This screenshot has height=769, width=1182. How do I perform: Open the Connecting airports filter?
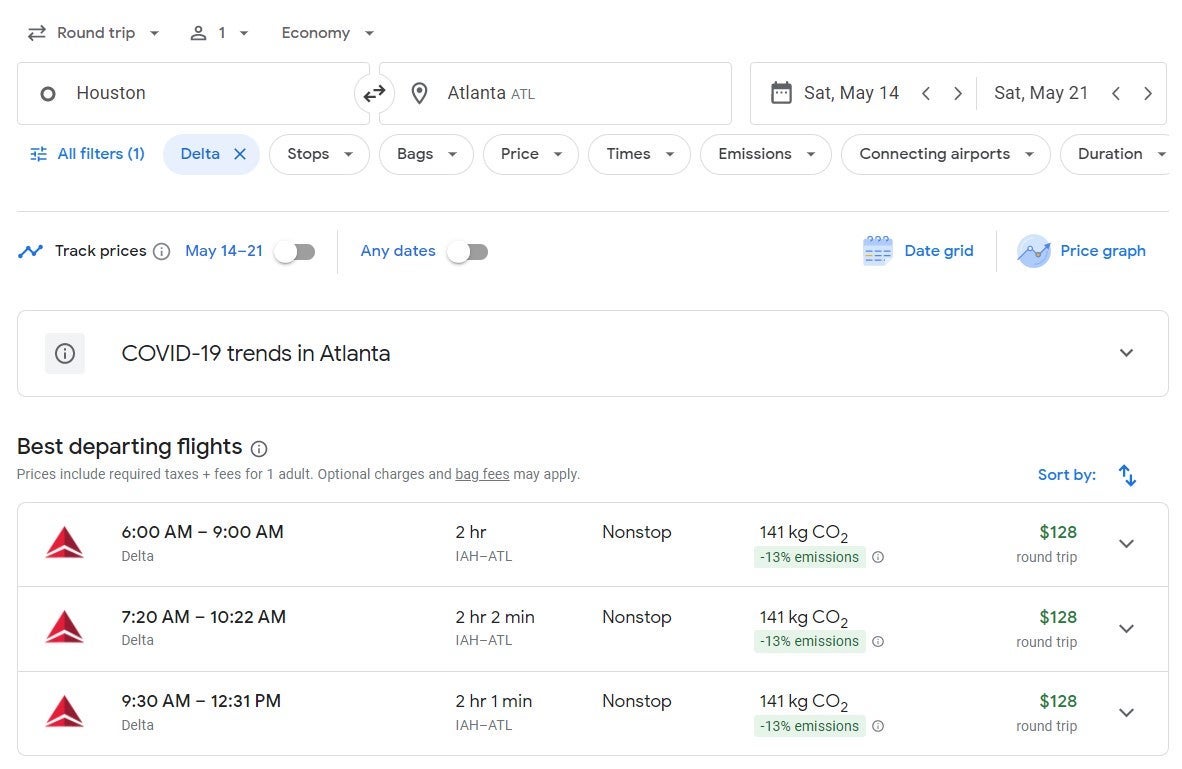click(x=945, y=154)
